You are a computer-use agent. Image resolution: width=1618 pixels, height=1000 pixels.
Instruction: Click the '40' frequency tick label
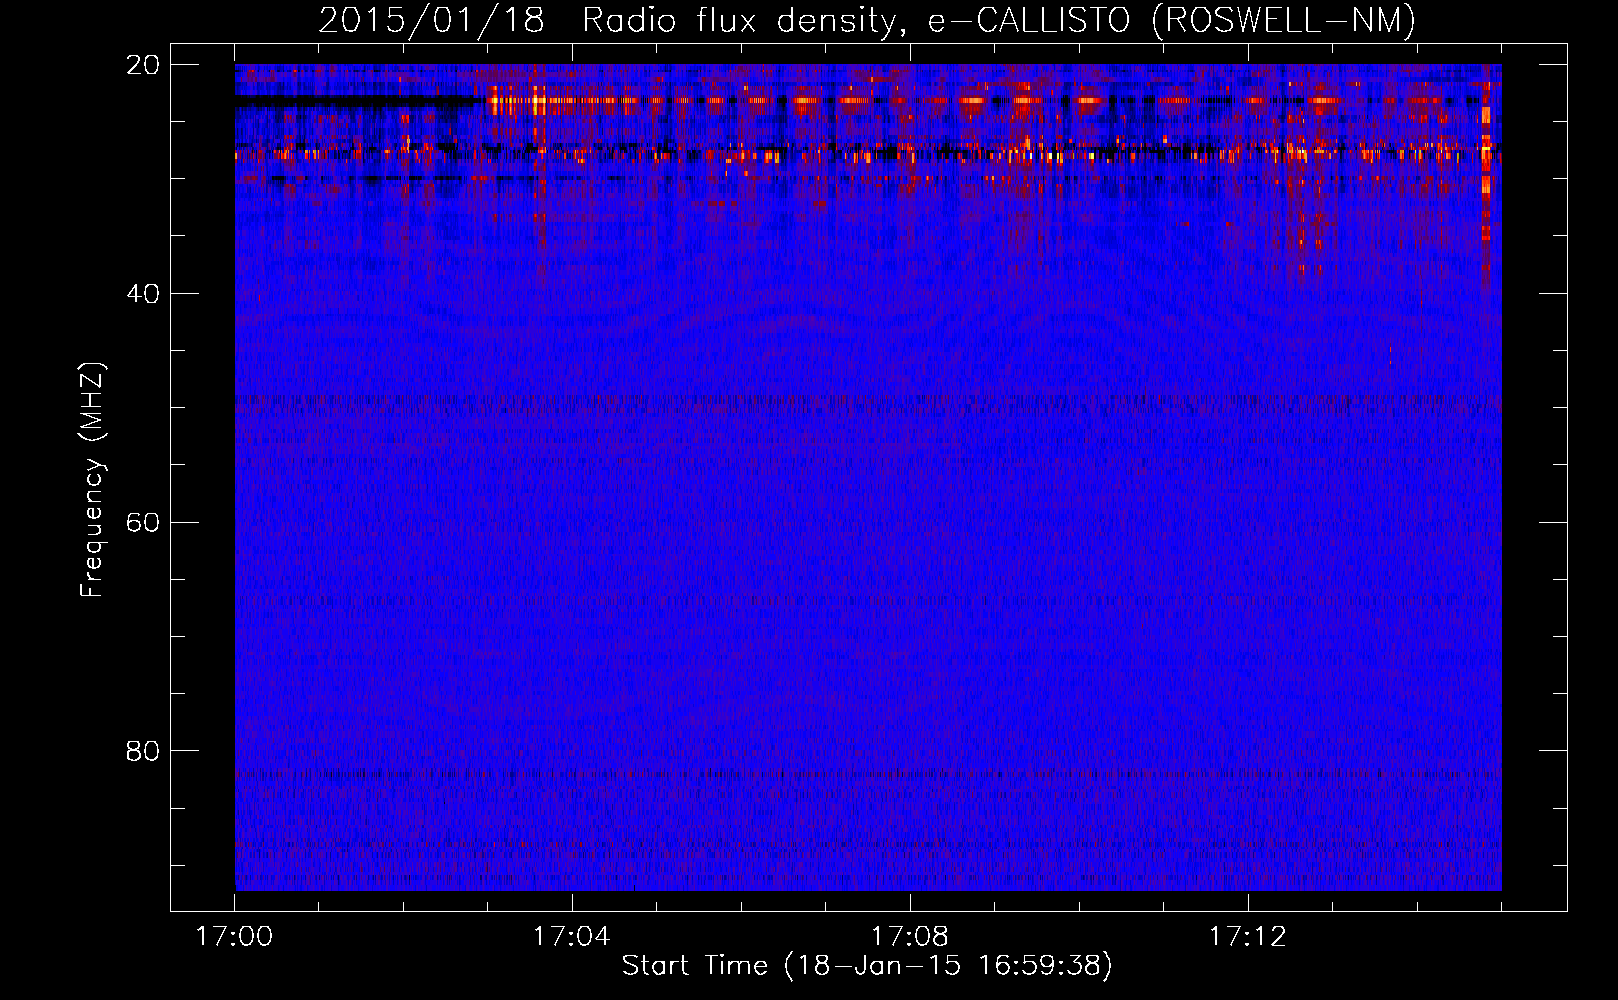pyautogui.click(x=143, y=294)
